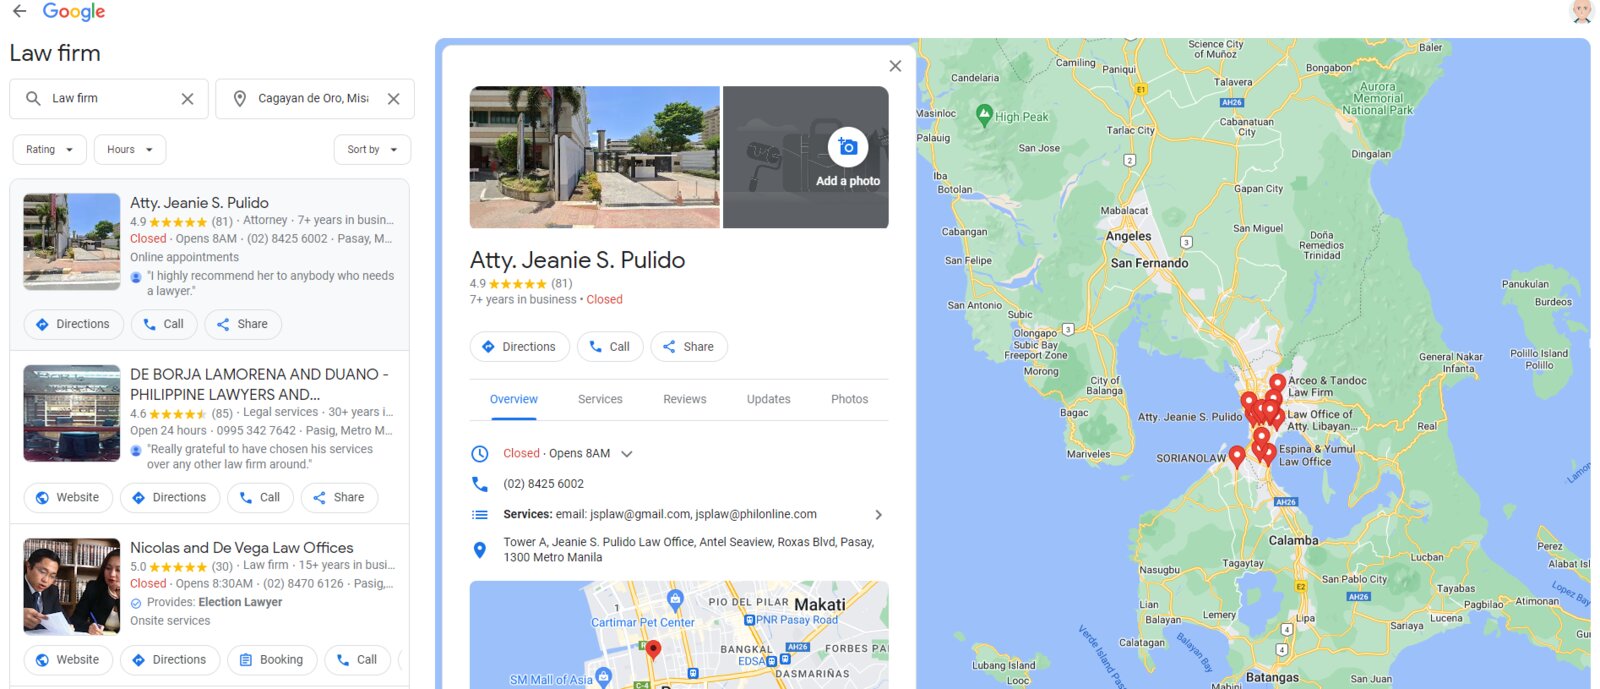1600x689 pixels.
Task: Open De Borja Lamorena and Duano thumbnail
Action: [x=72, y=413]
